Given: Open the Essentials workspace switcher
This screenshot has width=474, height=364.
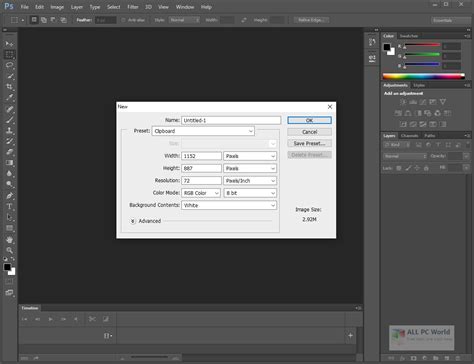Looking at the screenshot, I should 451,20.
